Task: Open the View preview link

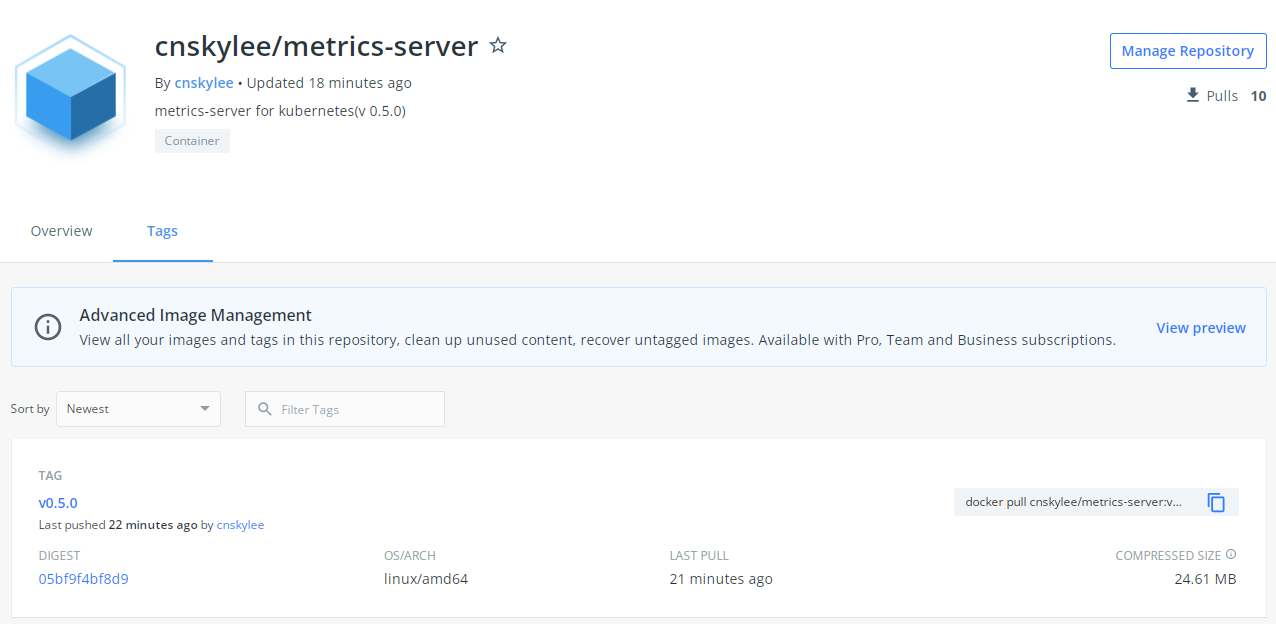Action: click(x=1201, y=327)
